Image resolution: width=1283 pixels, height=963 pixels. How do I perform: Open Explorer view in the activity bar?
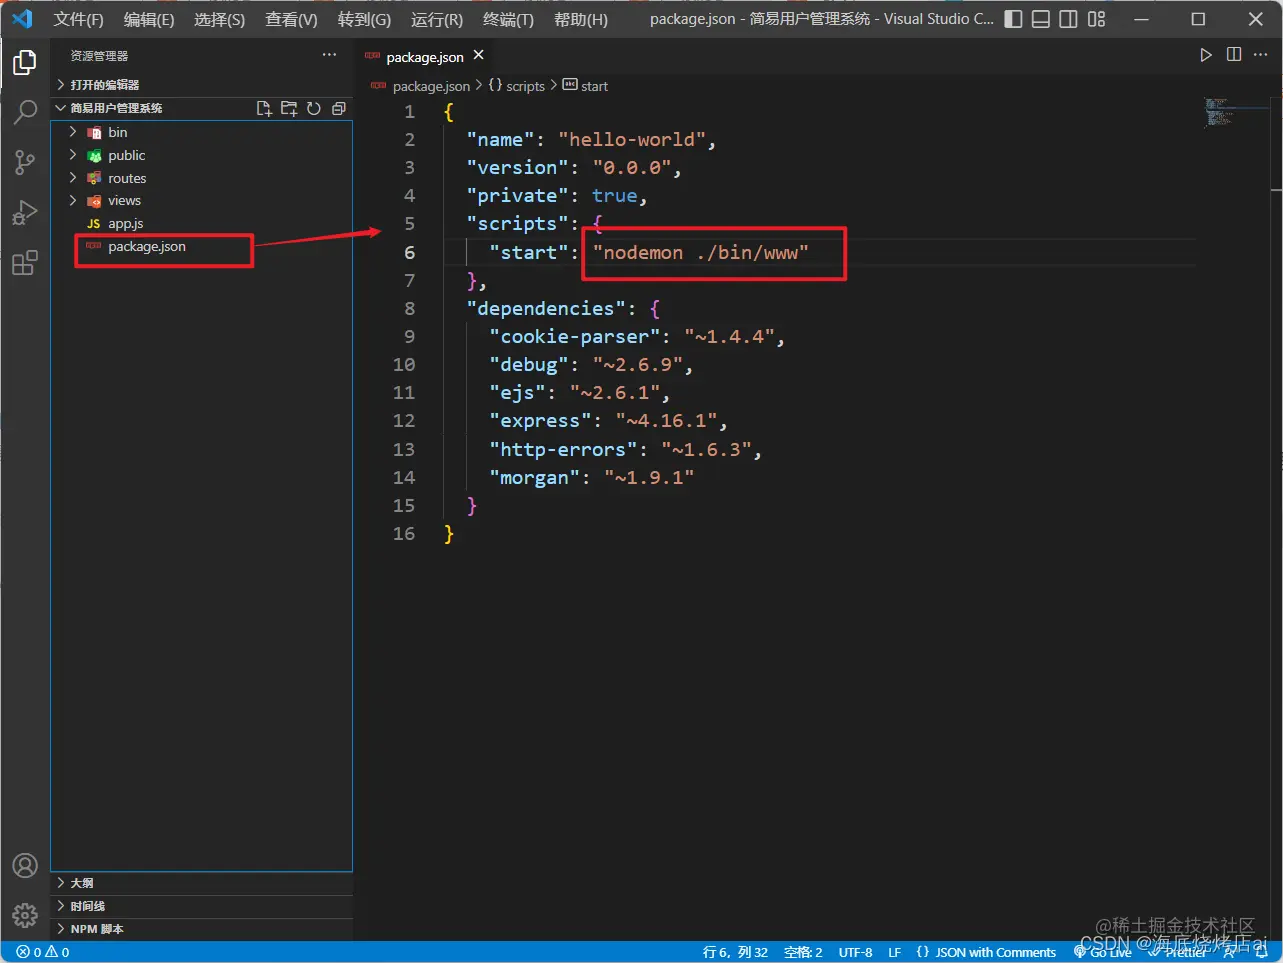tap(25, 62)
